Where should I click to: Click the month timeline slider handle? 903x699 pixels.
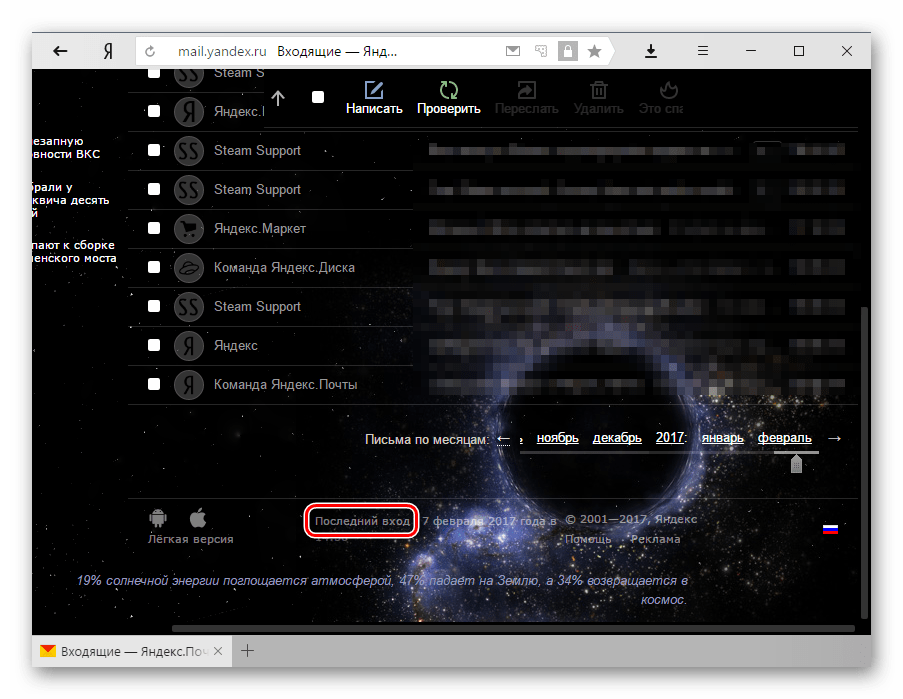(796, 464)
